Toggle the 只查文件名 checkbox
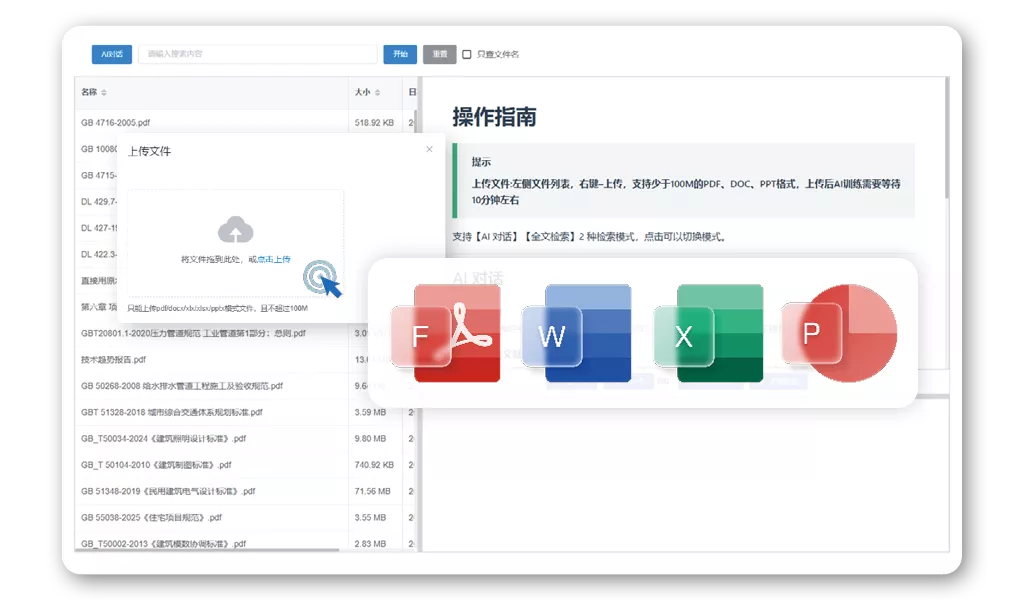 pyautogui.click(x=466, y=54)
